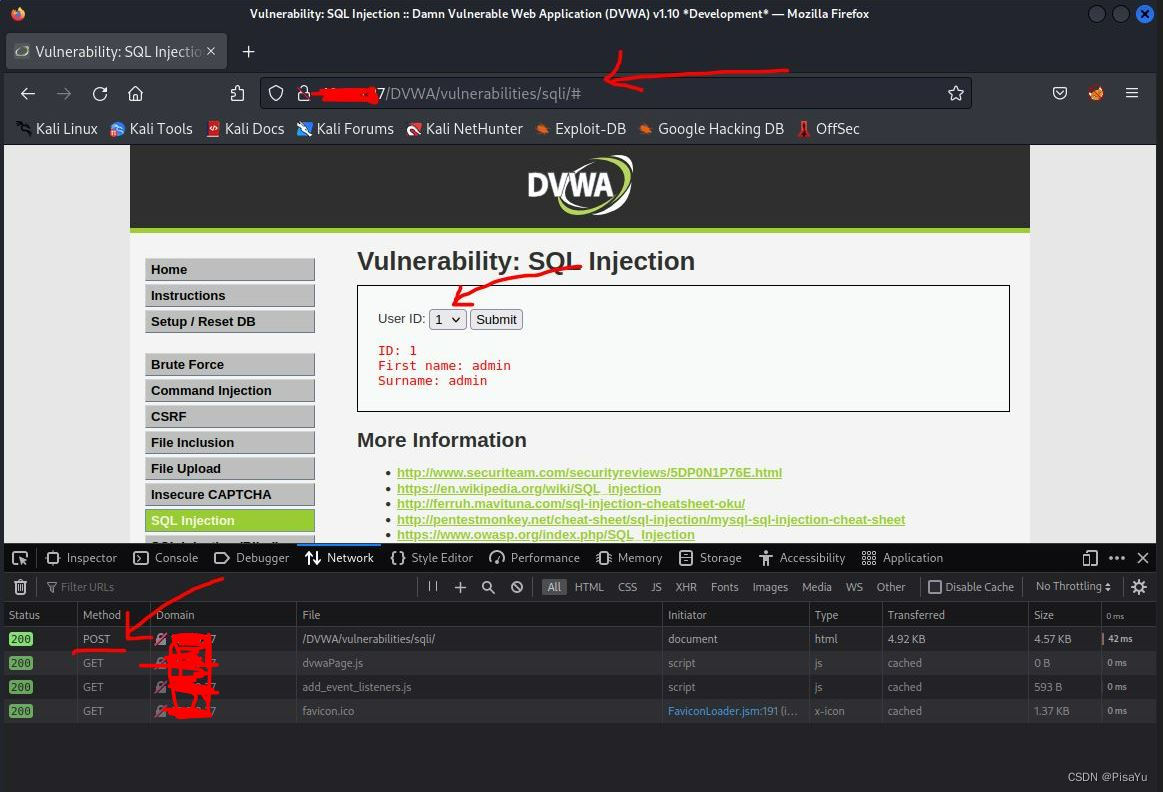Open the Pocket save icon

click(x=1060, y=93)
